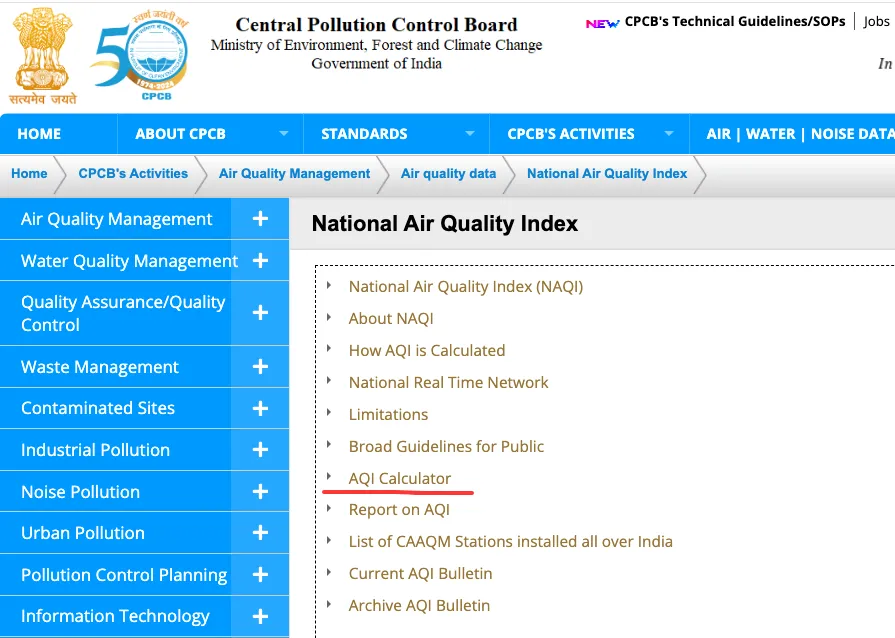Expand Pollution Control Planning plus icon
The image size is (895, 638).
(x=260, y=575)
